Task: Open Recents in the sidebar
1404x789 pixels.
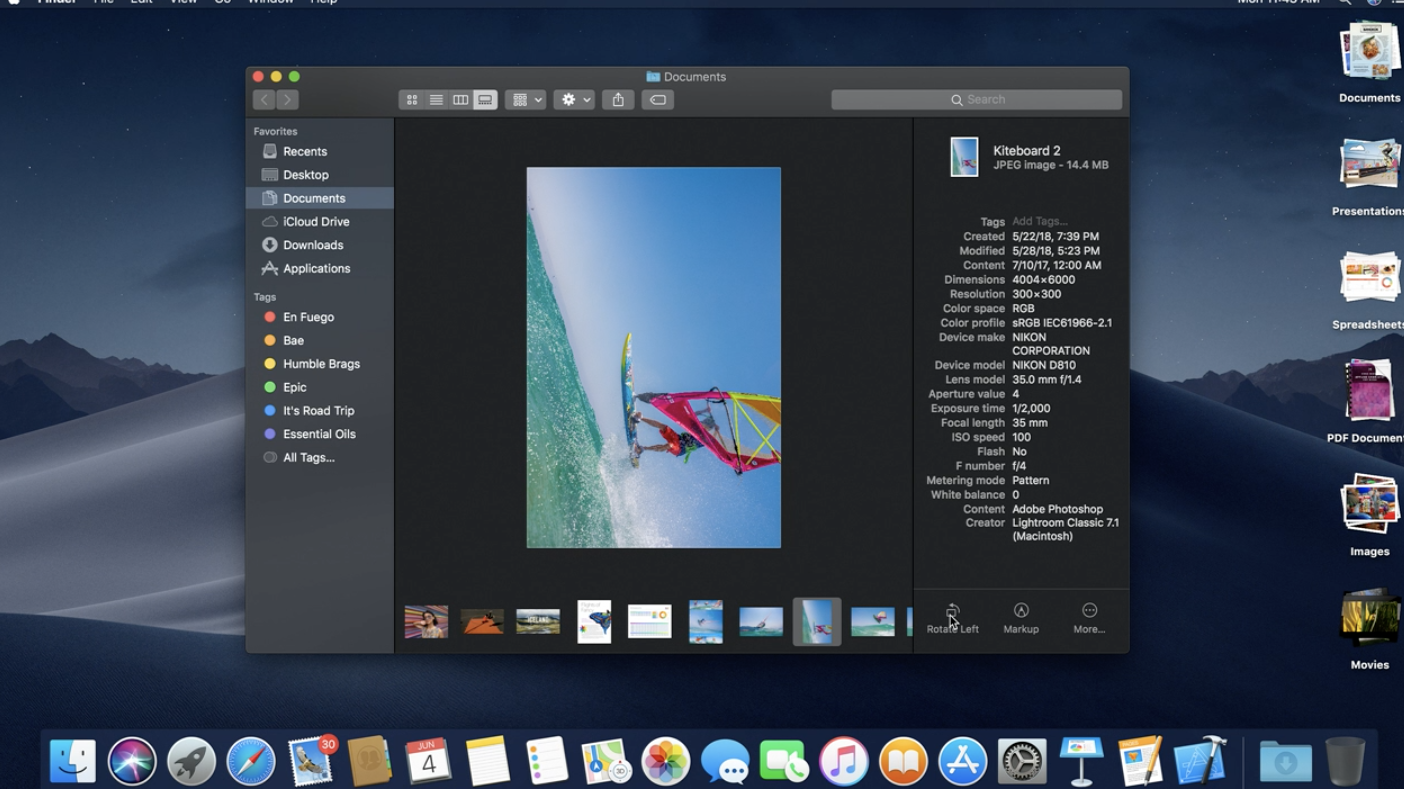Action: coord(319,152)
